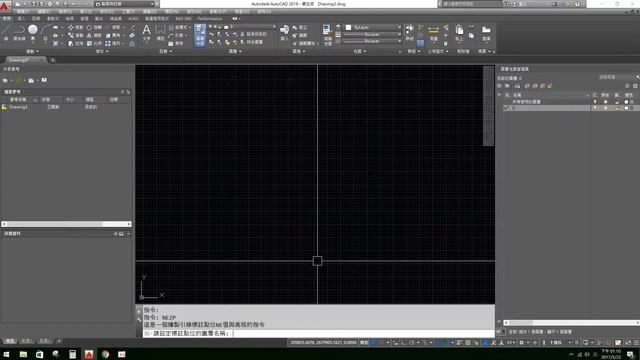Viewport: 640px width, 360px height.
Task: Activate the Mirror (鏡射) tool
Action: pyautogui.click(x=94, y=36)
